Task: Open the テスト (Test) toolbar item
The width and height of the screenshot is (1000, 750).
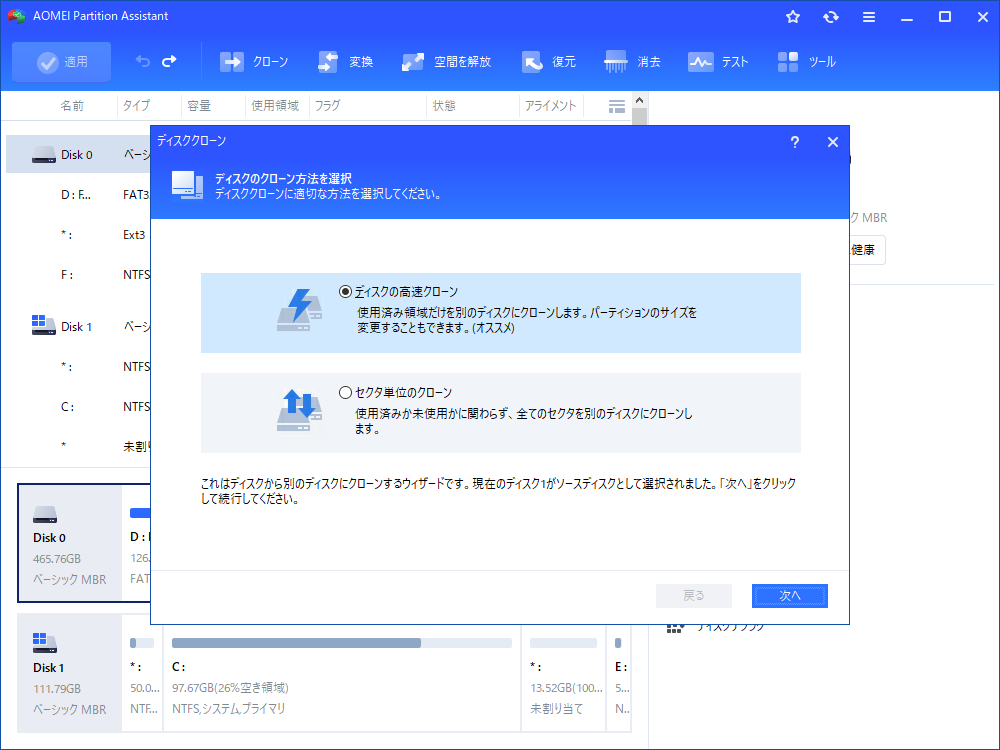Action: [x=718, y=62]
